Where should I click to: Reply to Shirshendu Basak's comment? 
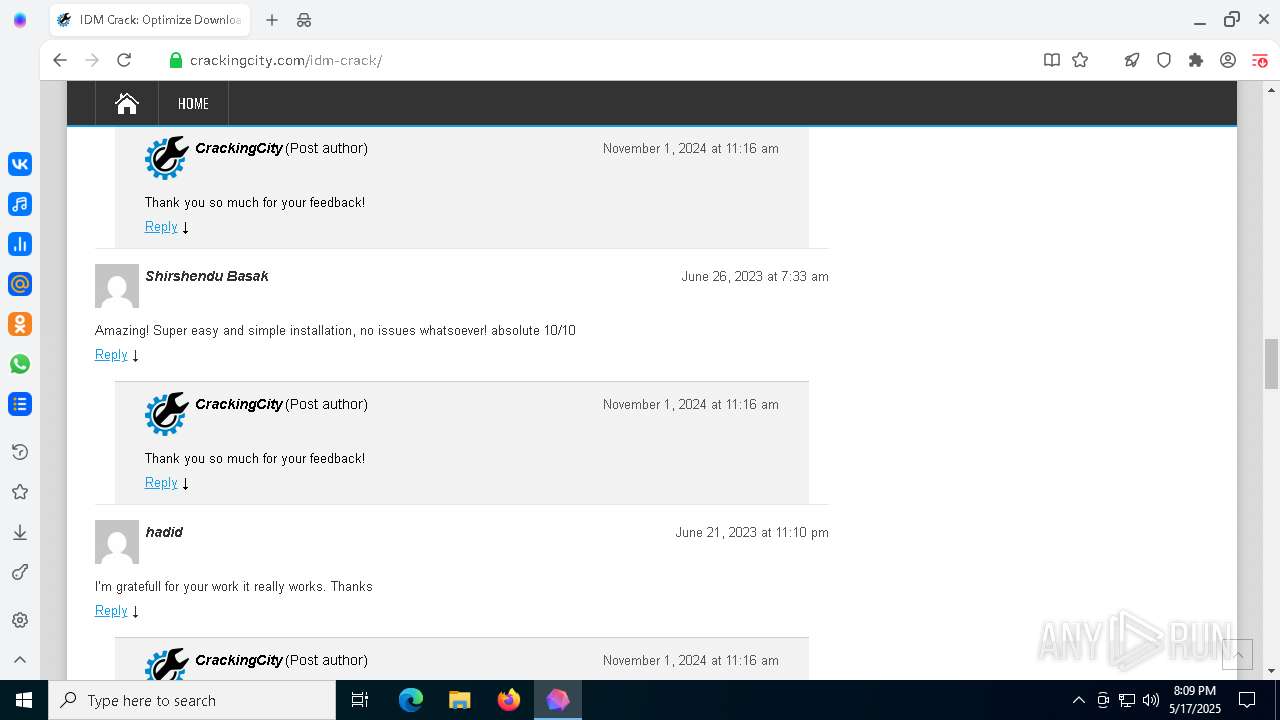point(111,355)
